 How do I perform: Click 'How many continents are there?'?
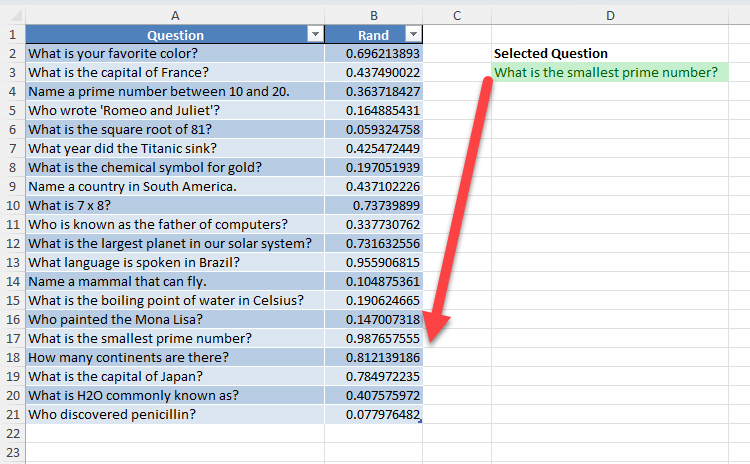point(175,357)
